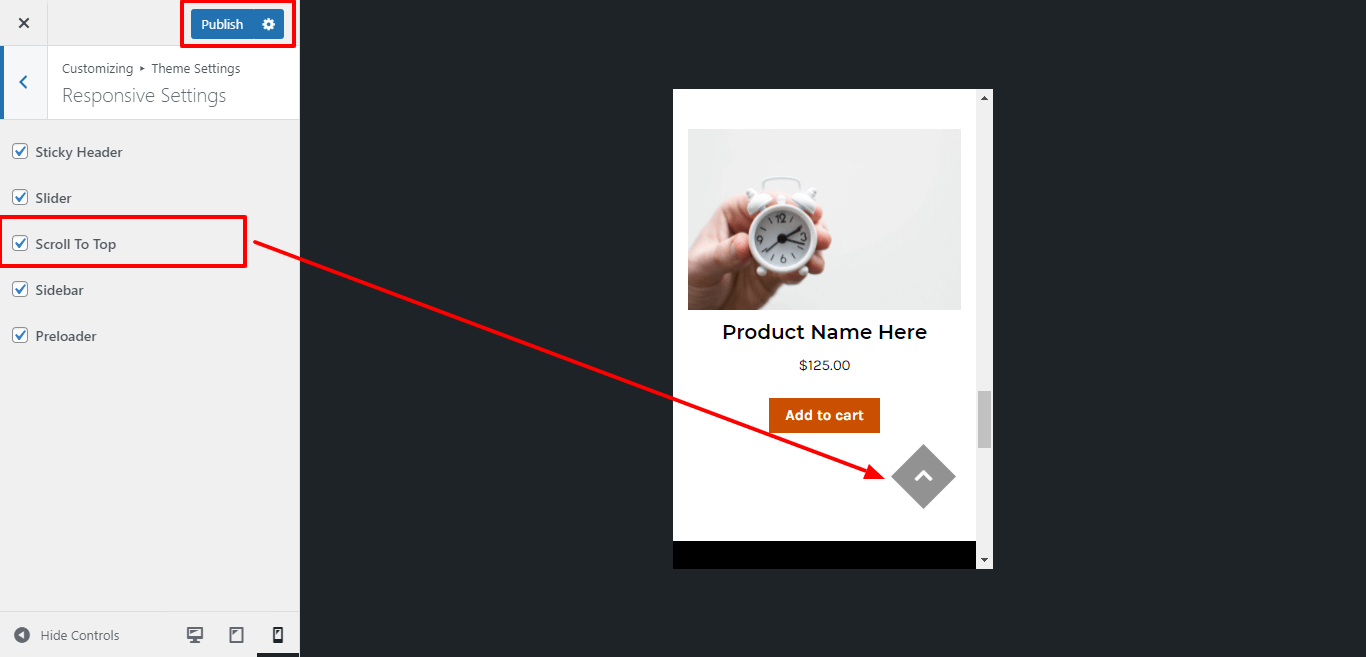
Task: Open the alarm clock product image
Action: pos(824,219)
